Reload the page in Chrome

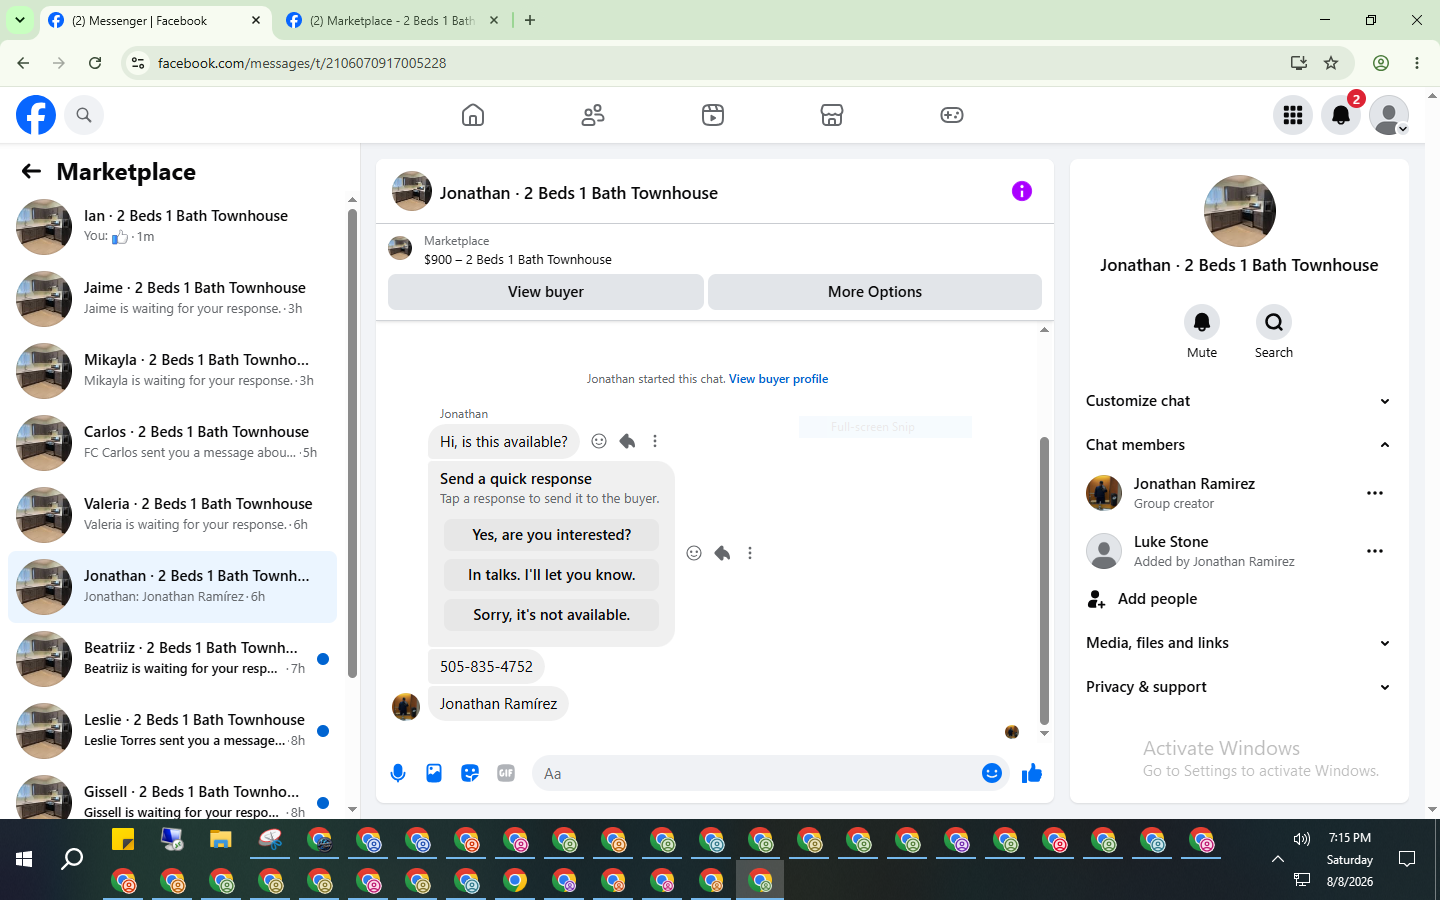95,63
